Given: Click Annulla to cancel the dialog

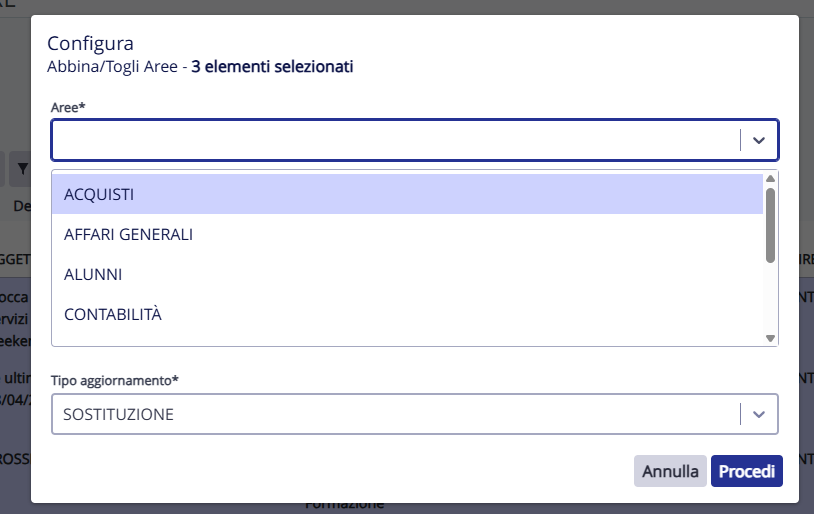Looking at the screenshot, I should (x=670, y=471).
